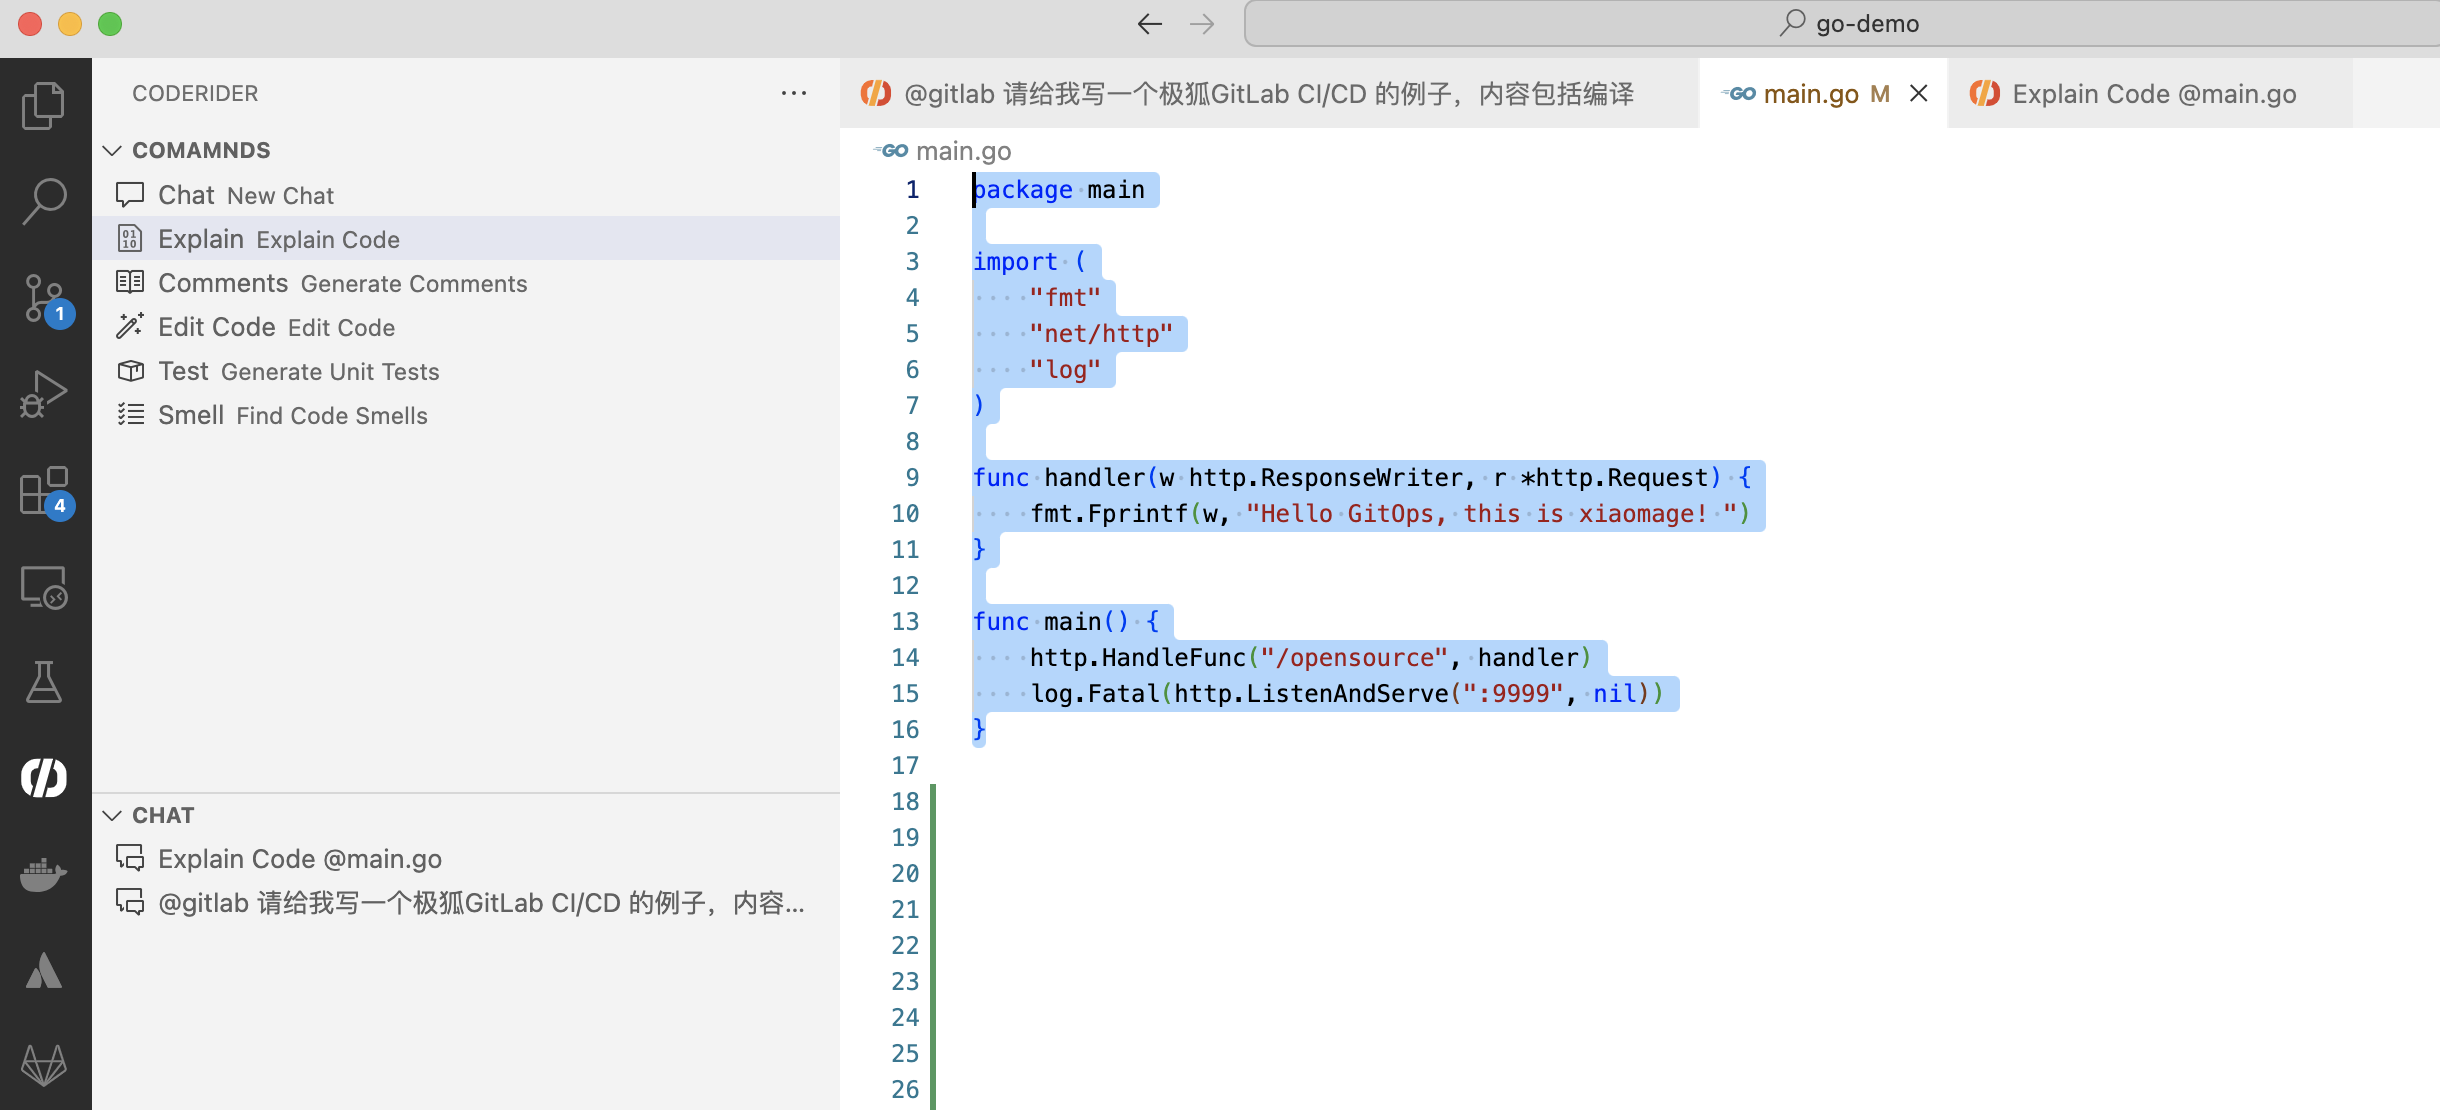Click the go-demo search bar

(x=1860, y=22)
